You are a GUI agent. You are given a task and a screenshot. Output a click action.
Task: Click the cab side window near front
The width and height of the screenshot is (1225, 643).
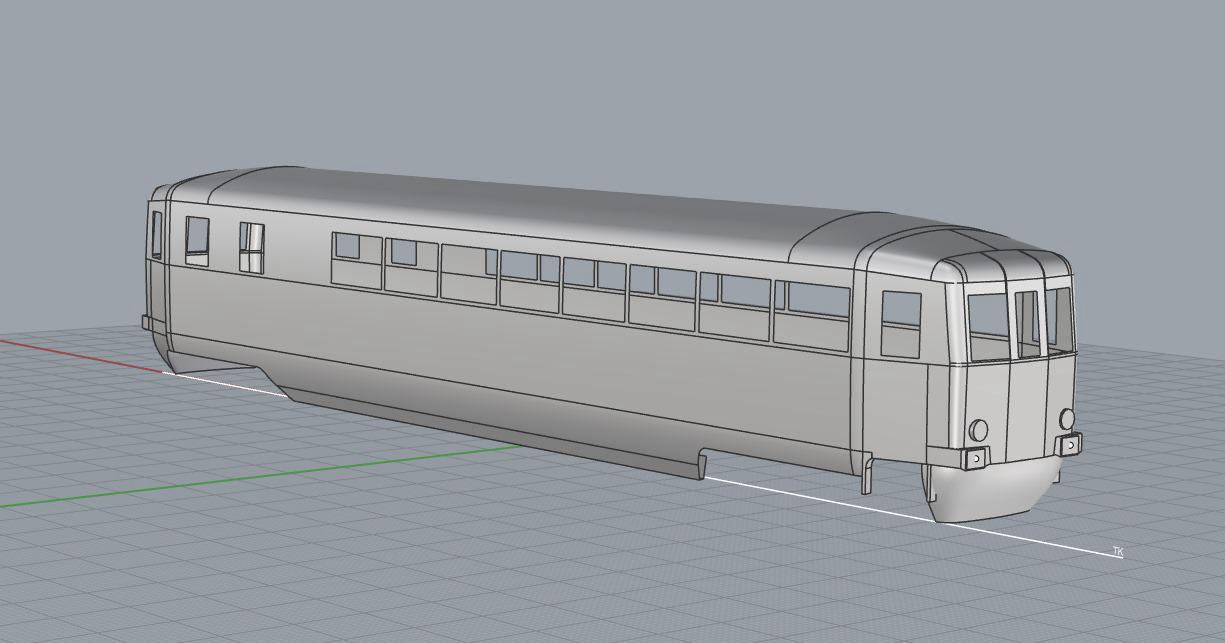coord(900,323)
